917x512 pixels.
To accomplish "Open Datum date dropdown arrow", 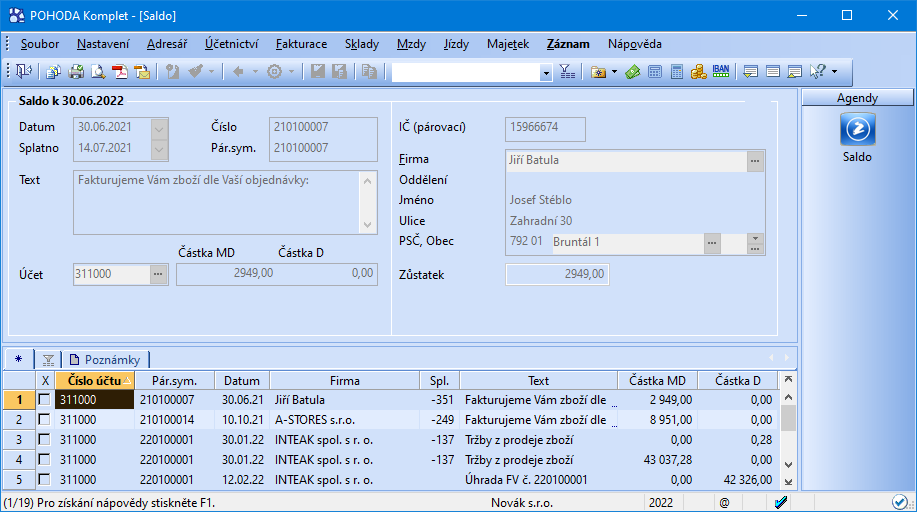I will pyautogui.click(x=159, y=128).
